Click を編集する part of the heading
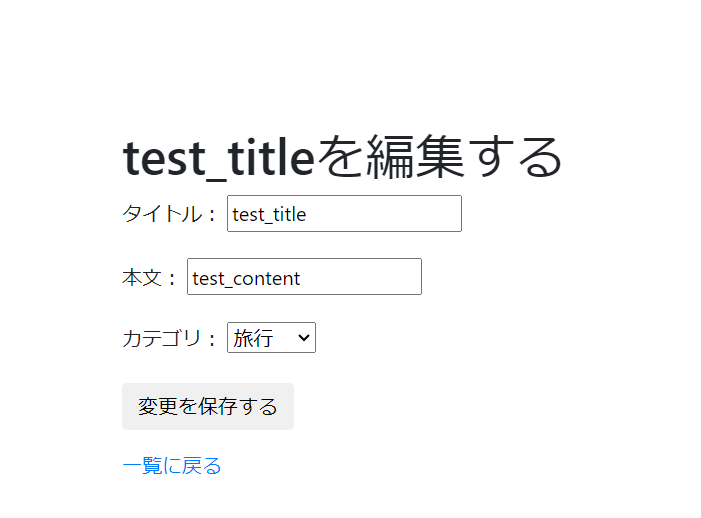 pyautogui.click(x=440, y=158)
